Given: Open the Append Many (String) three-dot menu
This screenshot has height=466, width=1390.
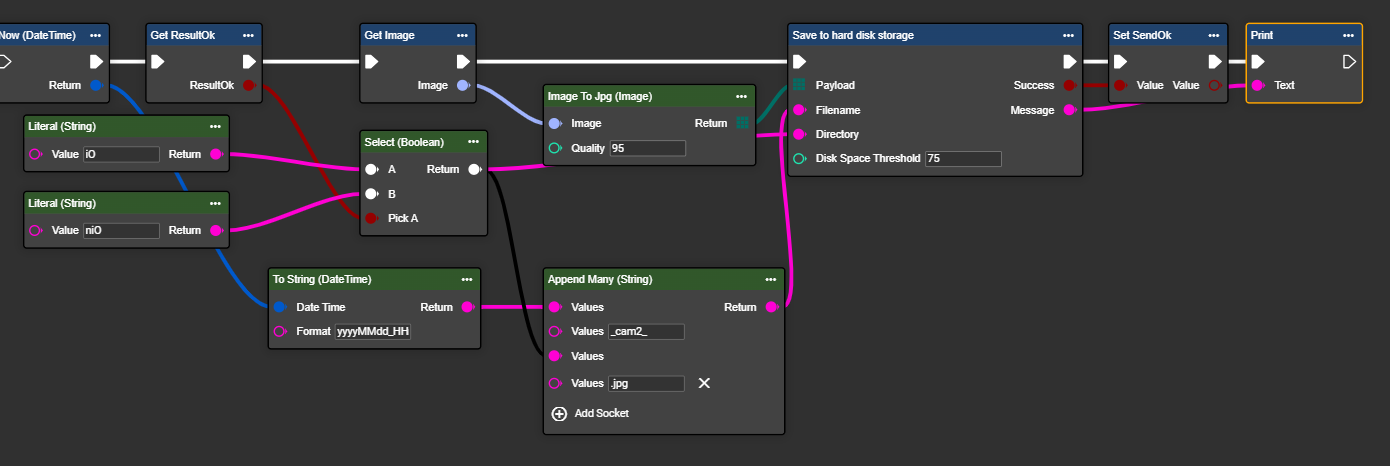Looking at the screenshot, I should click(770, 279).
